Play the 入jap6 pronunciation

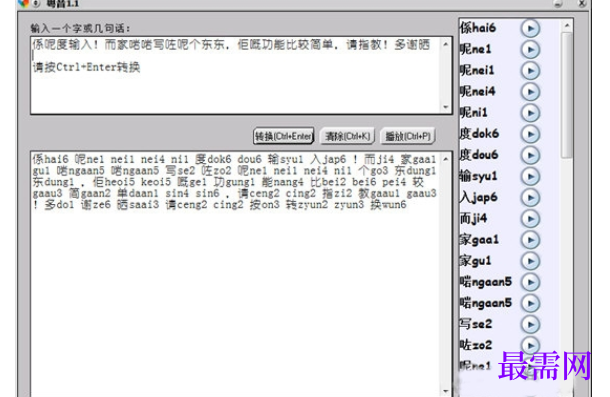tap(530, 197)
